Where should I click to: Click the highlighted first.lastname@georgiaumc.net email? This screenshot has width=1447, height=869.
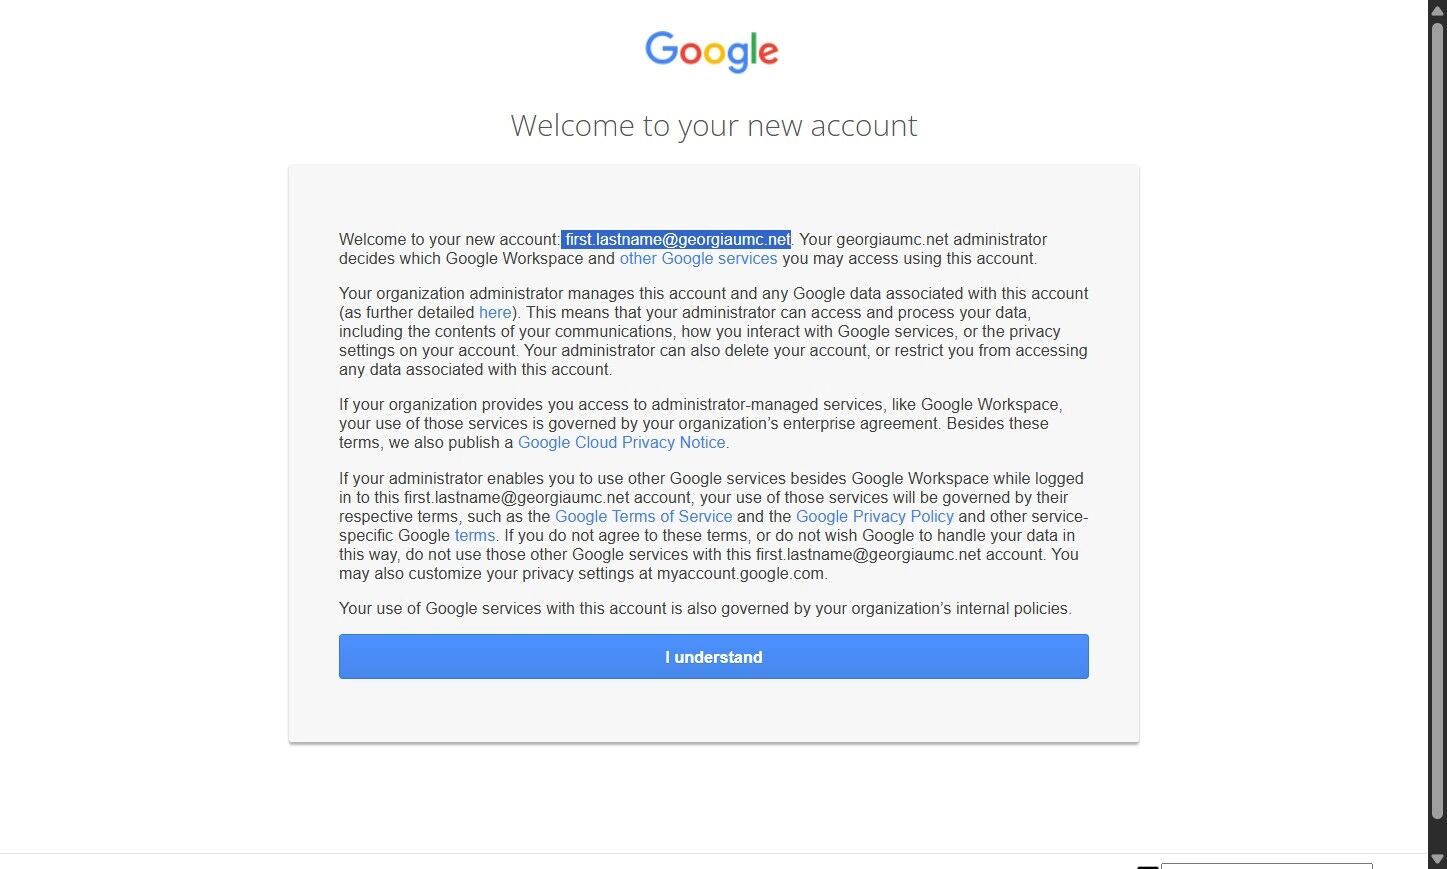click(x=676, y=240)
